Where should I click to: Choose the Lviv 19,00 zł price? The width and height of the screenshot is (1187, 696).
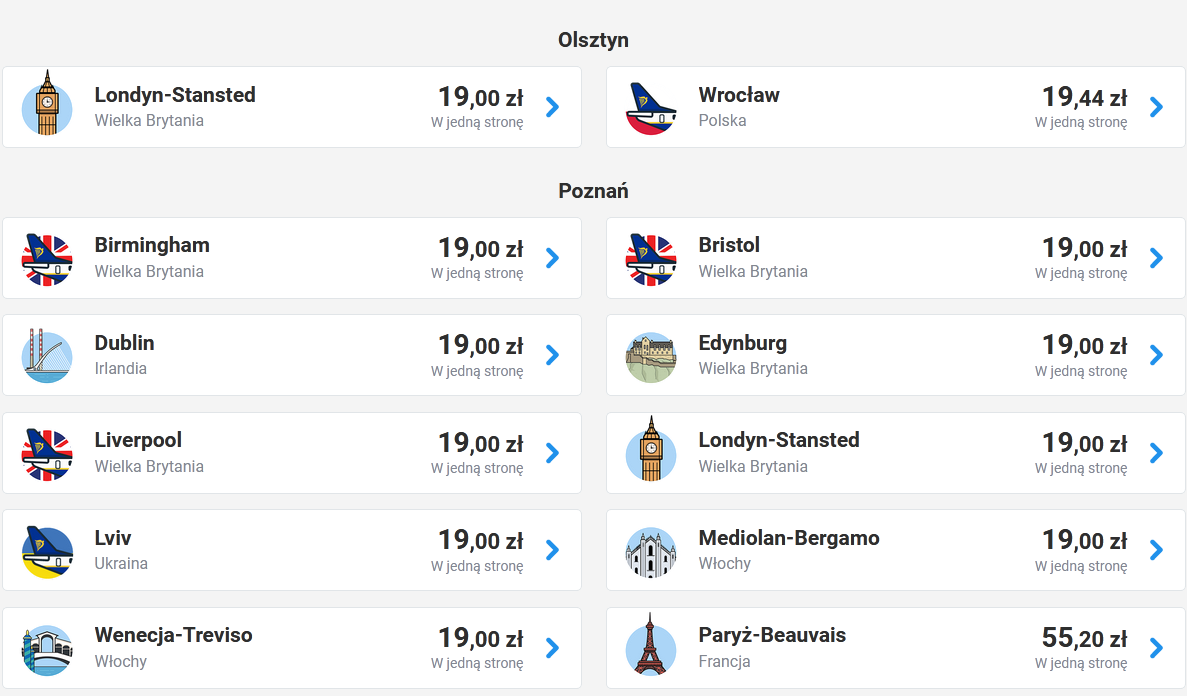(481, 540)
